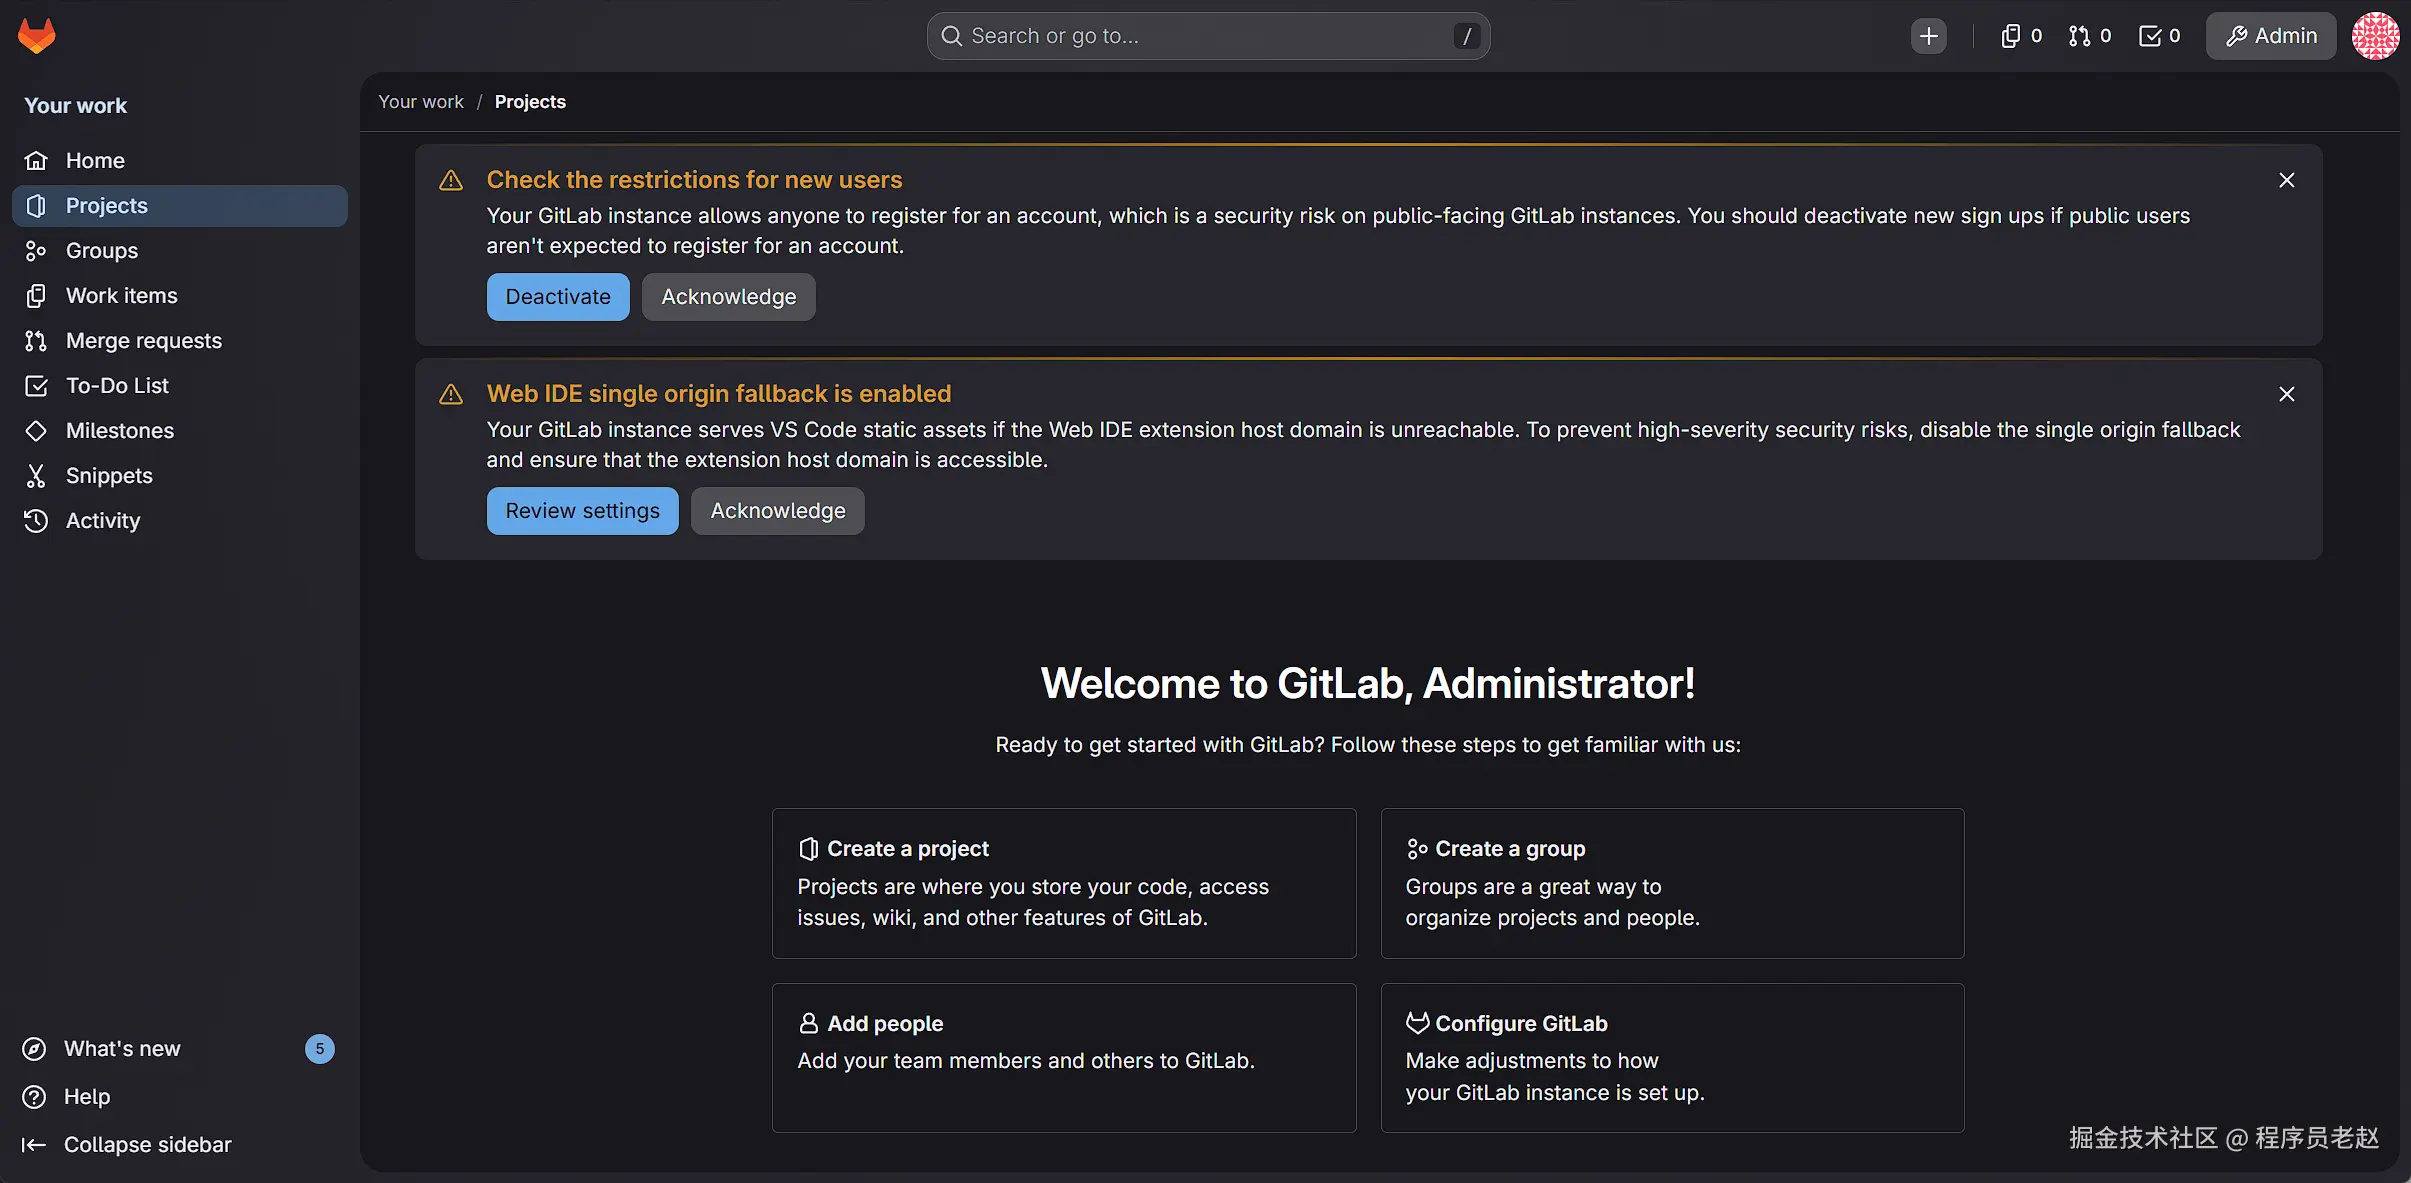
Task: Click the Work items sidebar icon
Action: [36, 296]
